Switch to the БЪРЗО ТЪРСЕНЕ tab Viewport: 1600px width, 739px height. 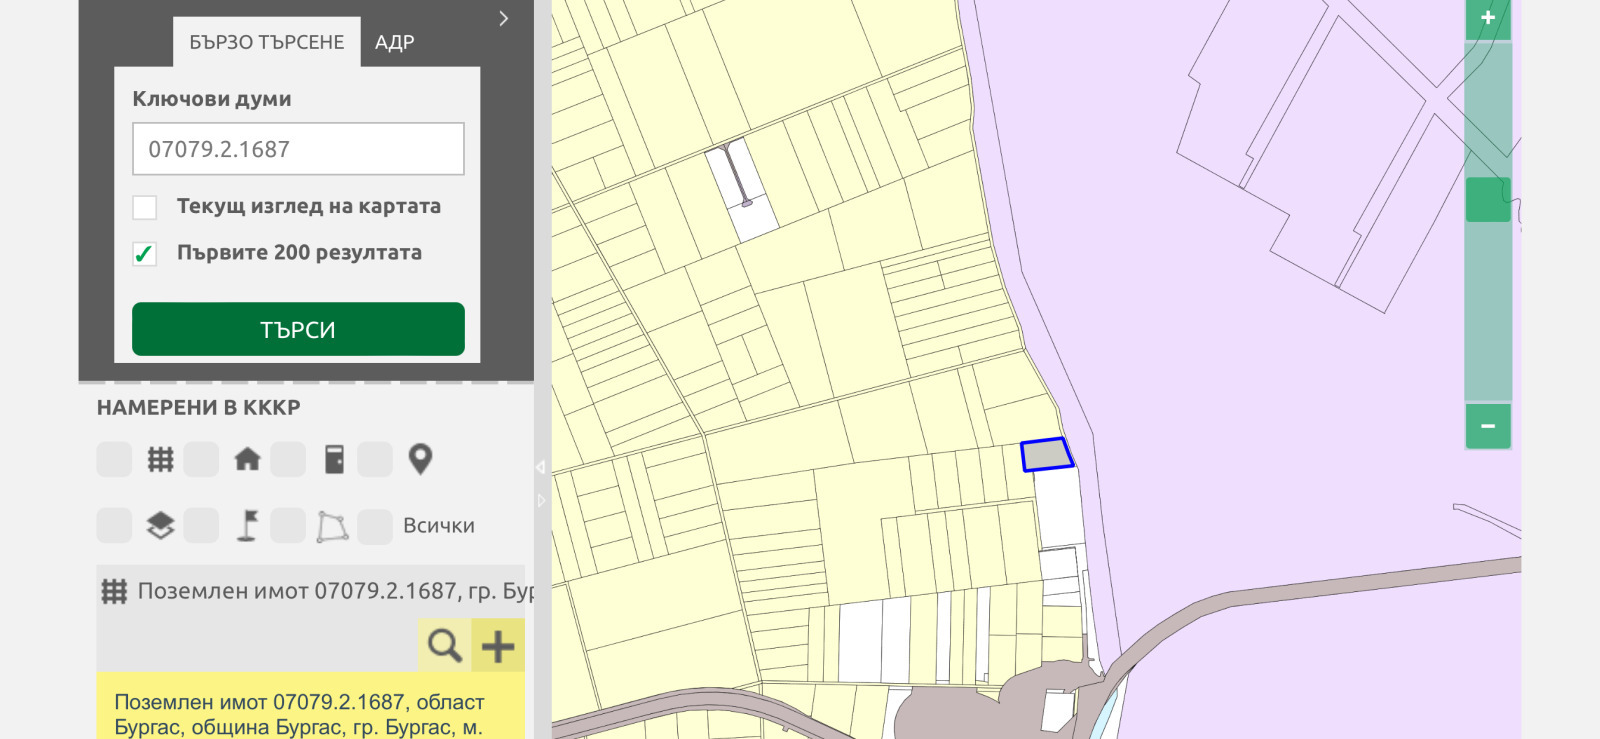click(x=266, y=42)
